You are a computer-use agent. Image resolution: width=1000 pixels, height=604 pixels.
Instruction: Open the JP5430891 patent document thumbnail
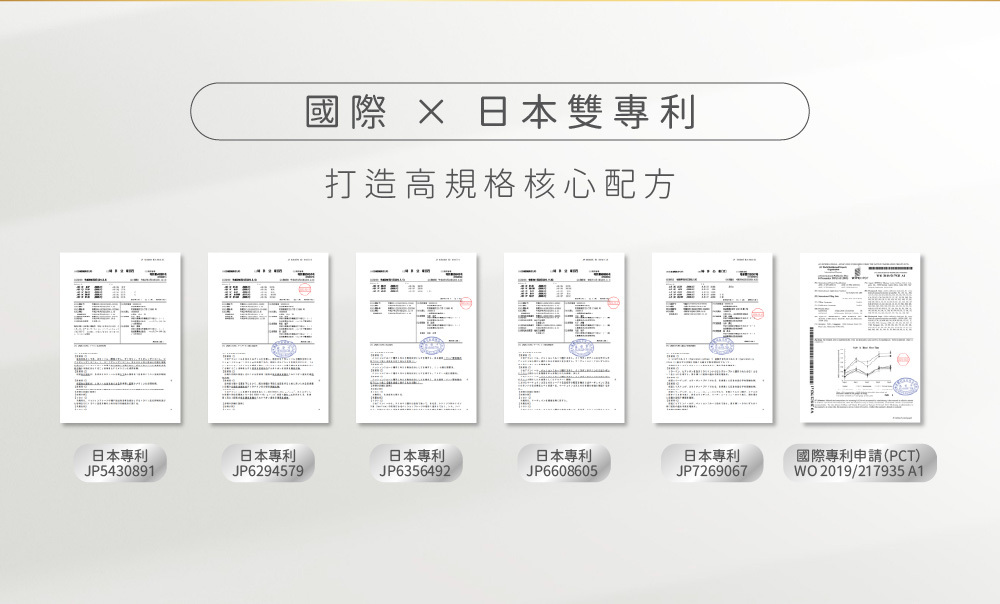coord(121,338)
